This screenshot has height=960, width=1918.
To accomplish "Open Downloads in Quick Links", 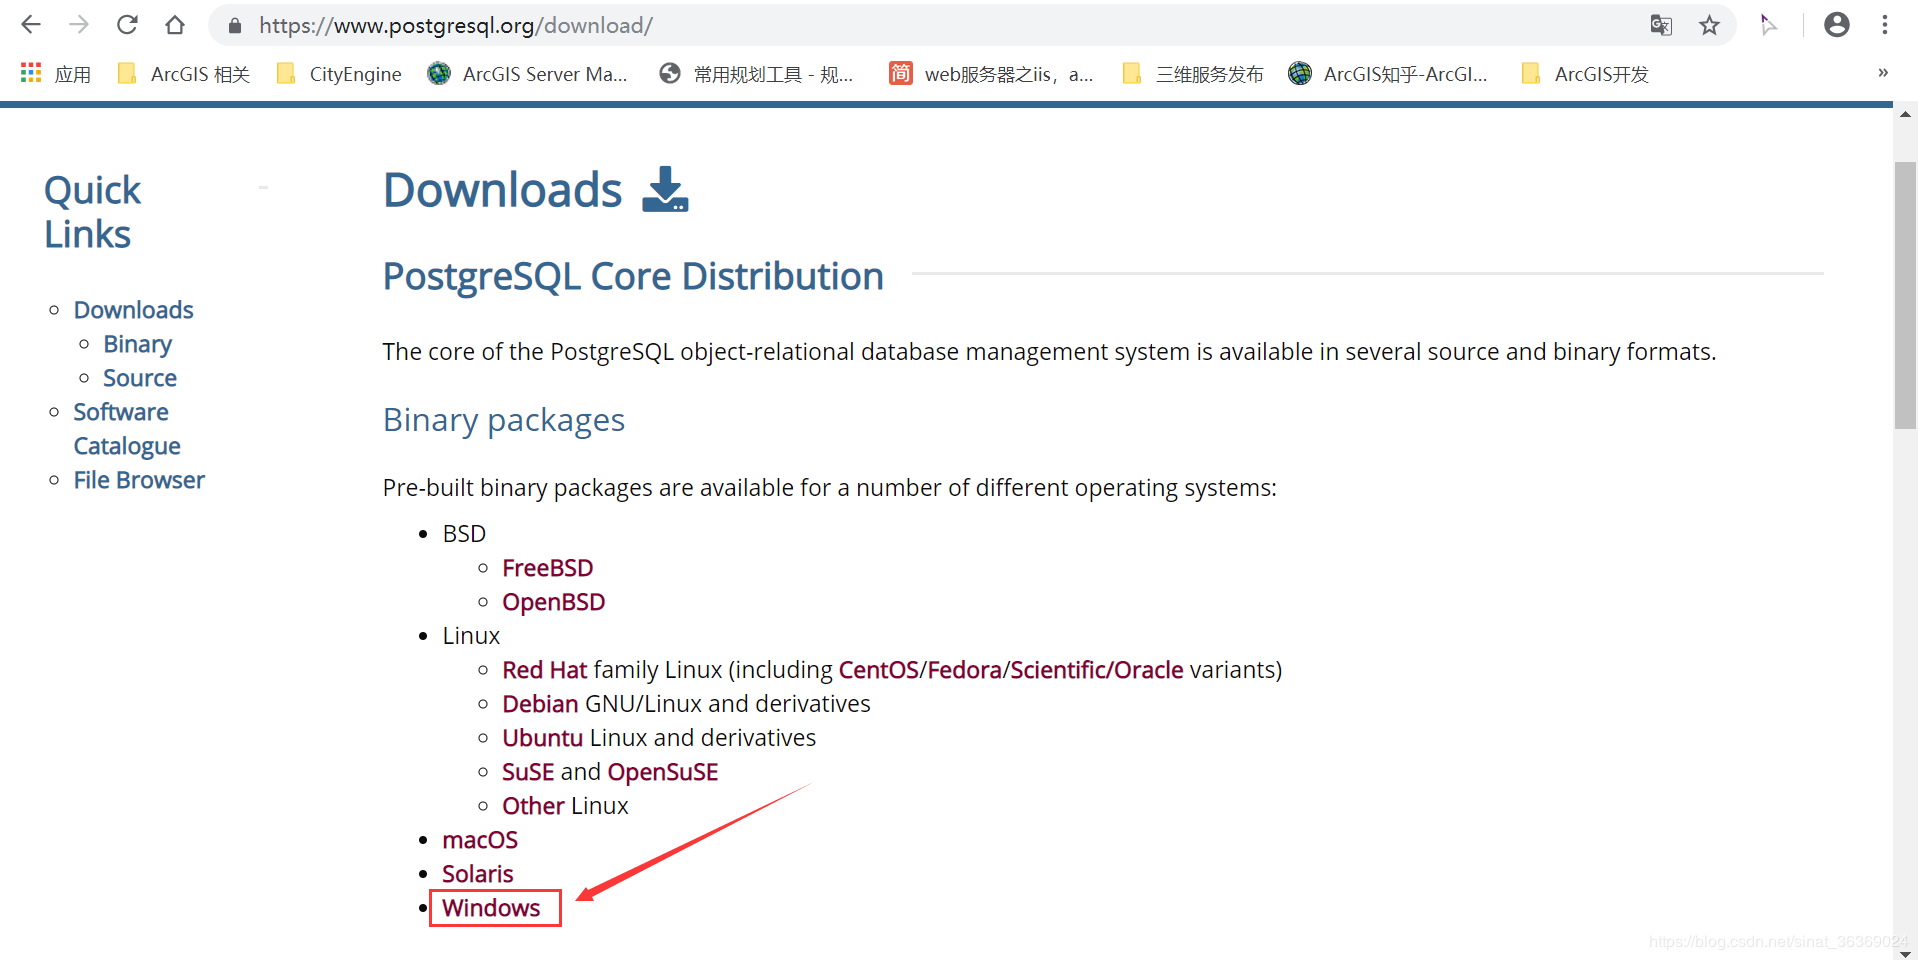I will tap(134, 310).
